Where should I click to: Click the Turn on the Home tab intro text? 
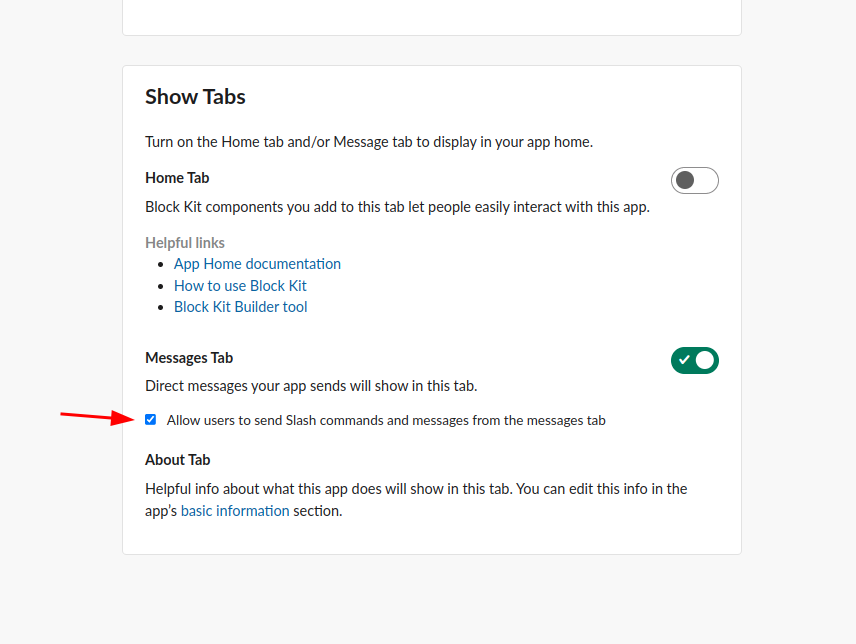coord(369,142)
